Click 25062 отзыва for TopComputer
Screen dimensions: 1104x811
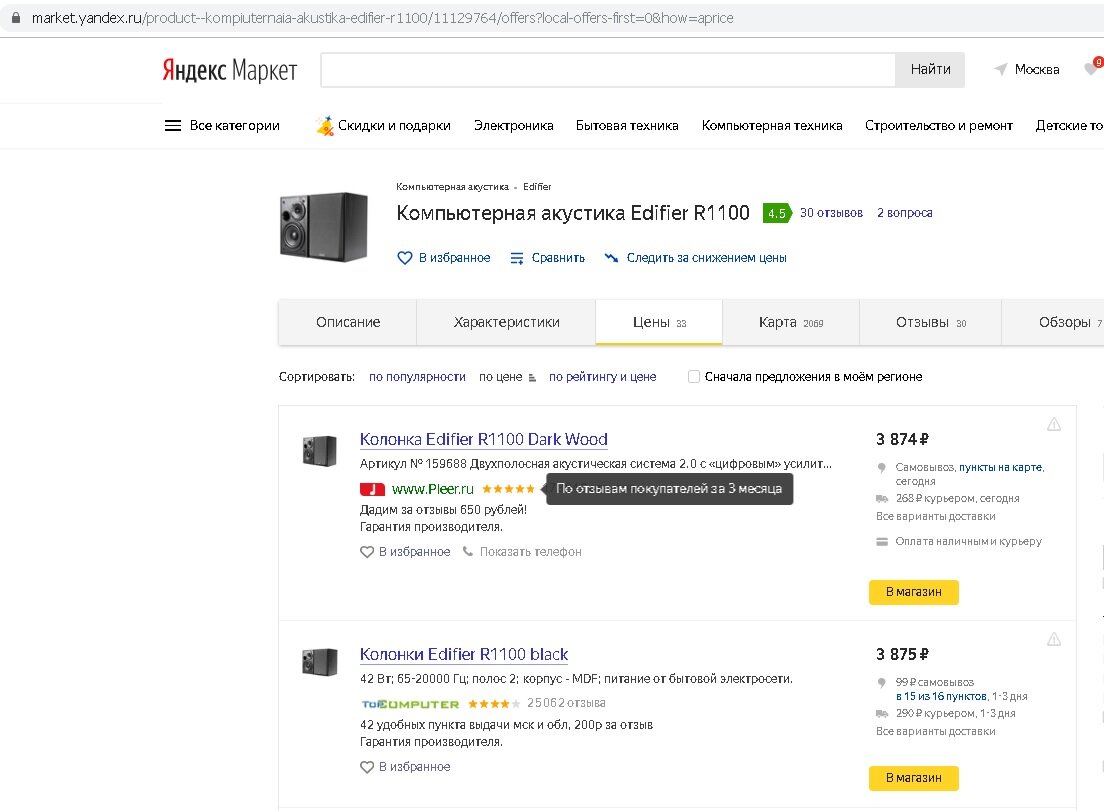pyautogui.click(x=566, y=703)
